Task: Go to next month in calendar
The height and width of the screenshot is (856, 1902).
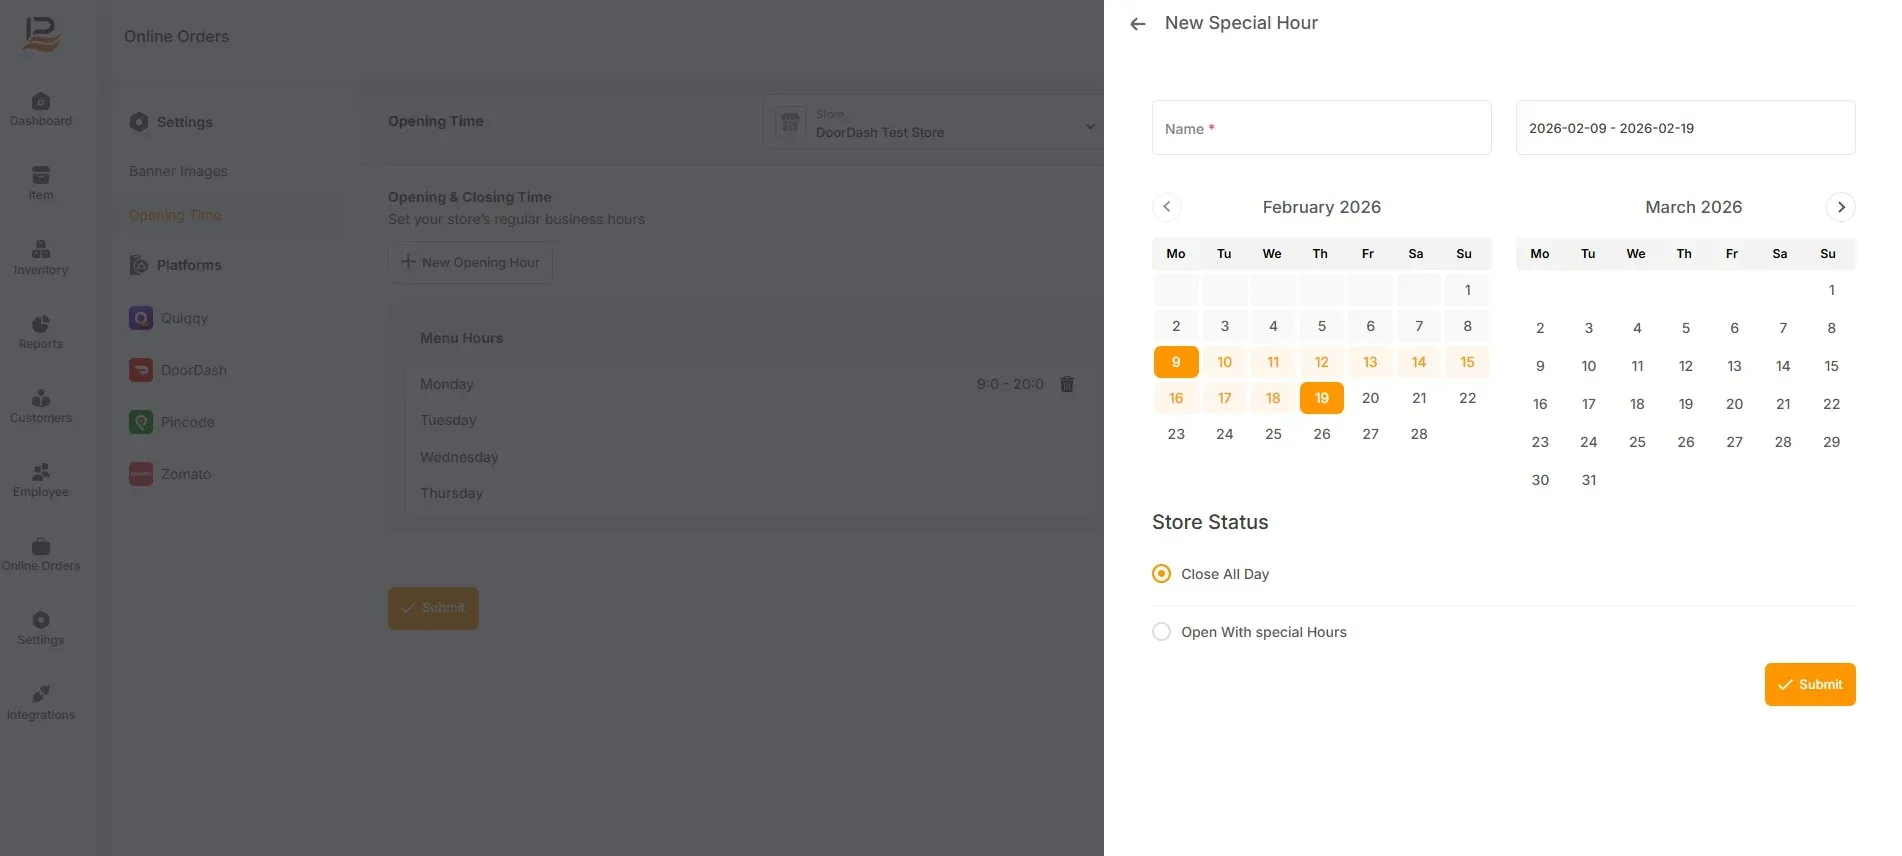Action: point(1841,207)
